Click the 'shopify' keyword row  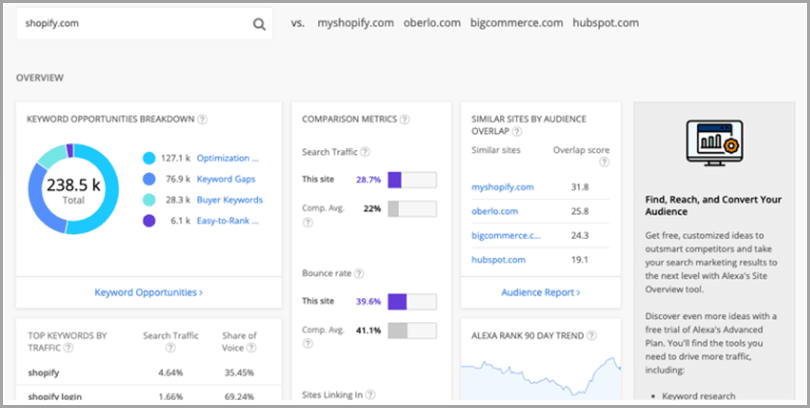[149, 372]
